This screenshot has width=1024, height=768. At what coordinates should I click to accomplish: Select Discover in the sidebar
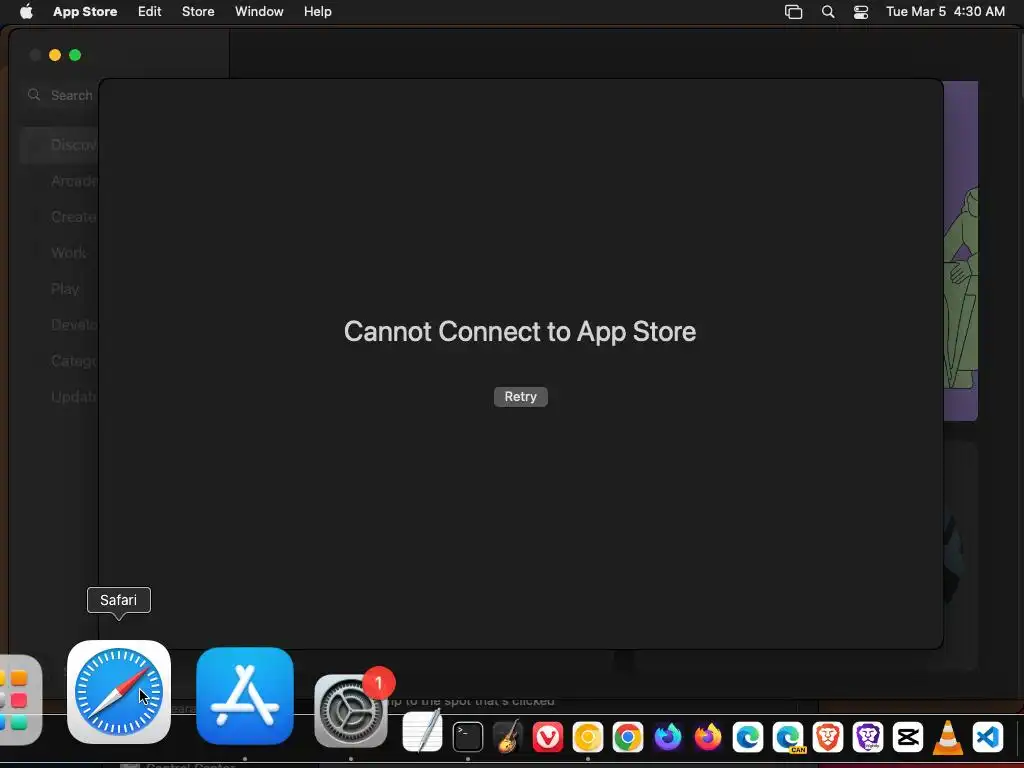pos(59,145)
